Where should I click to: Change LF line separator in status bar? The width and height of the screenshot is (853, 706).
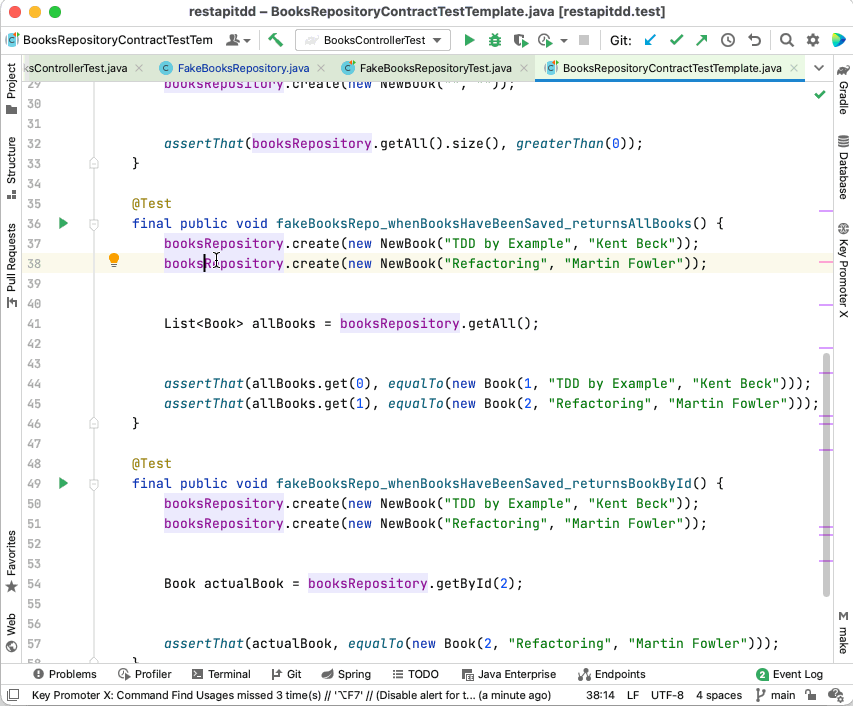pos(633,695)
